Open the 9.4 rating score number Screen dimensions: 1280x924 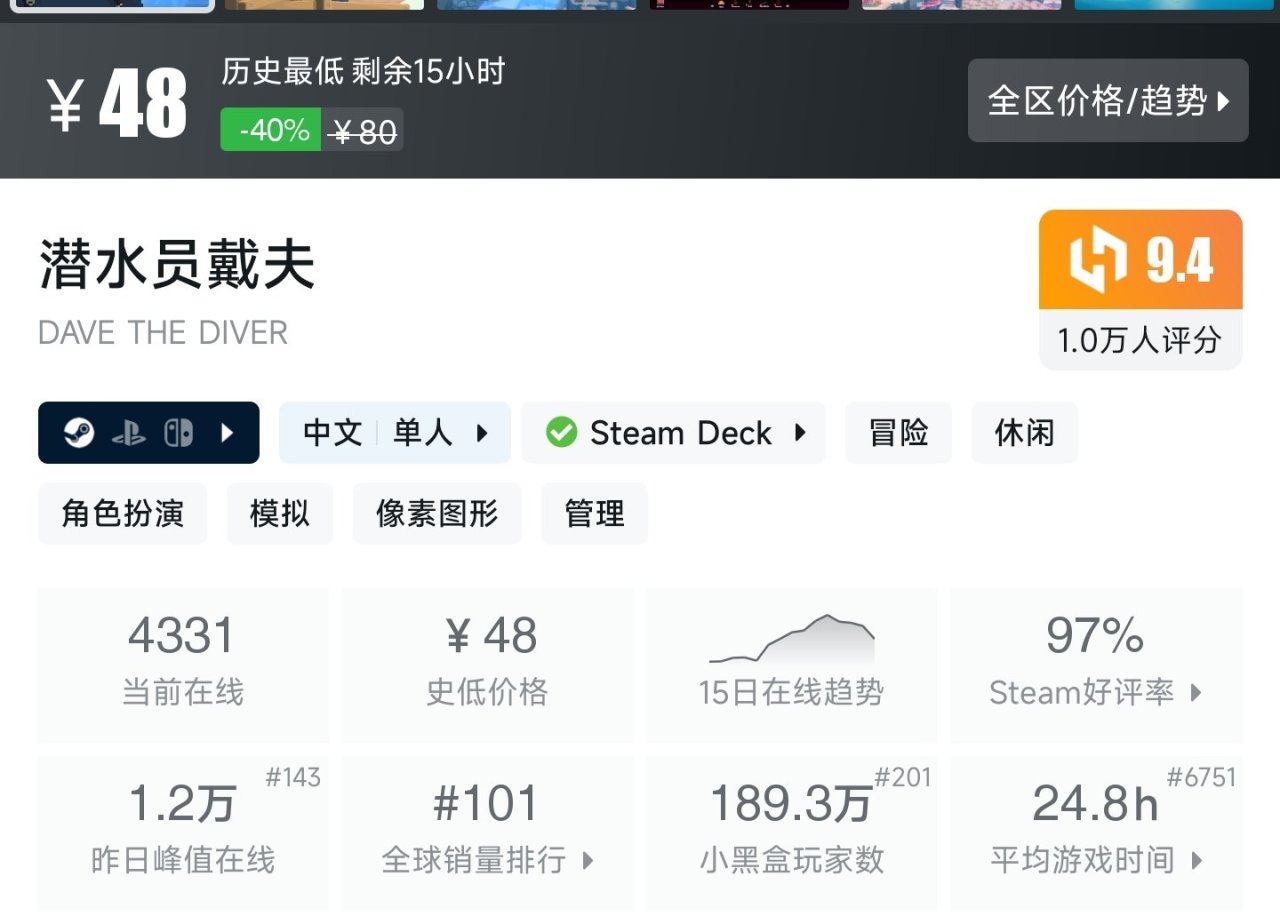pos(1179,261)
